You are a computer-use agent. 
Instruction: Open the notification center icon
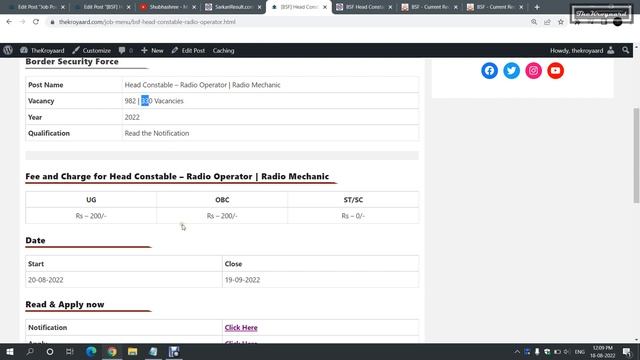627,351
